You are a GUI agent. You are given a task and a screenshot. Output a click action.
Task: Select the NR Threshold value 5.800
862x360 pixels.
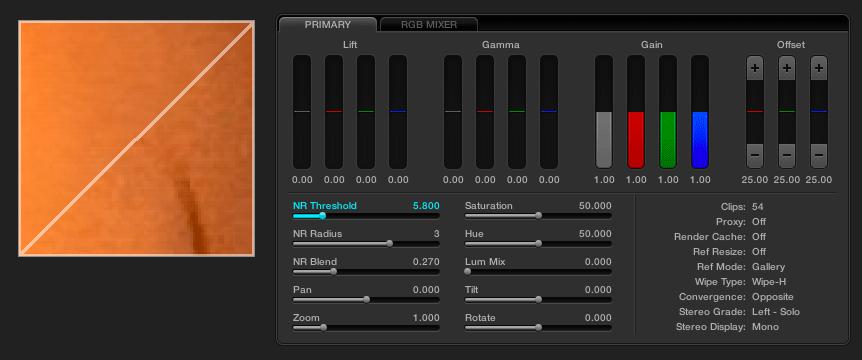(426, 206)
